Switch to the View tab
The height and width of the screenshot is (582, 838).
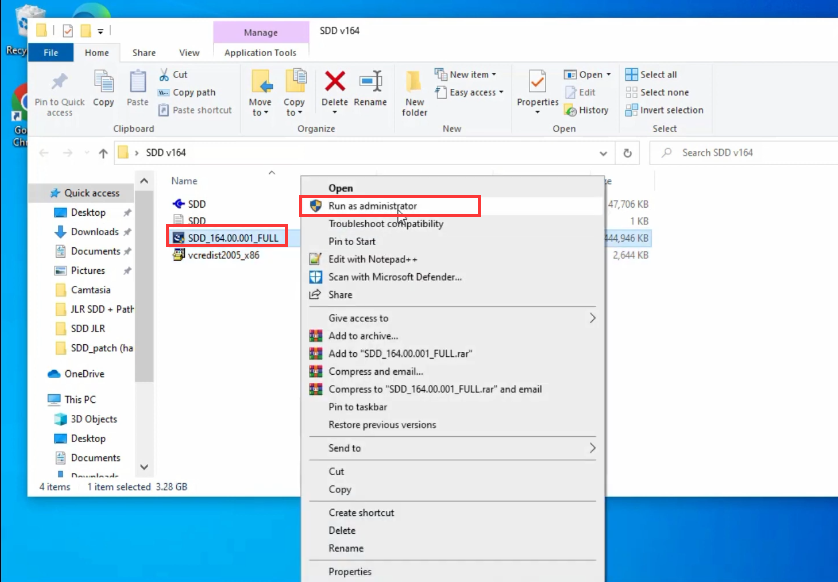click(x=189, y=52)
